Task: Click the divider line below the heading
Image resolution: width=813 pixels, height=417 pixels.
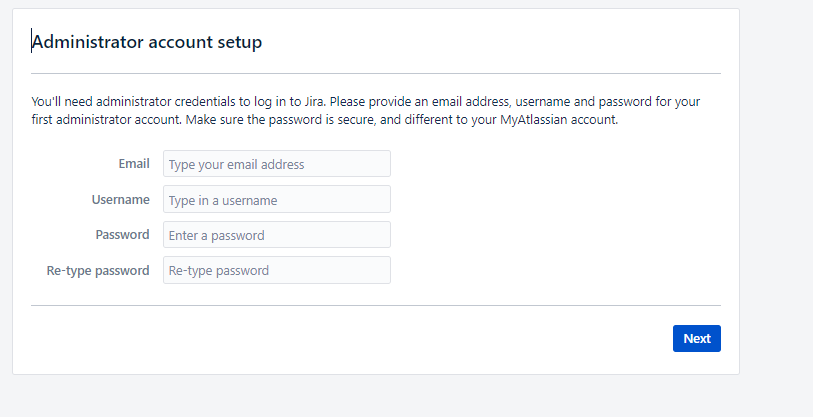Action: [376, 74]
